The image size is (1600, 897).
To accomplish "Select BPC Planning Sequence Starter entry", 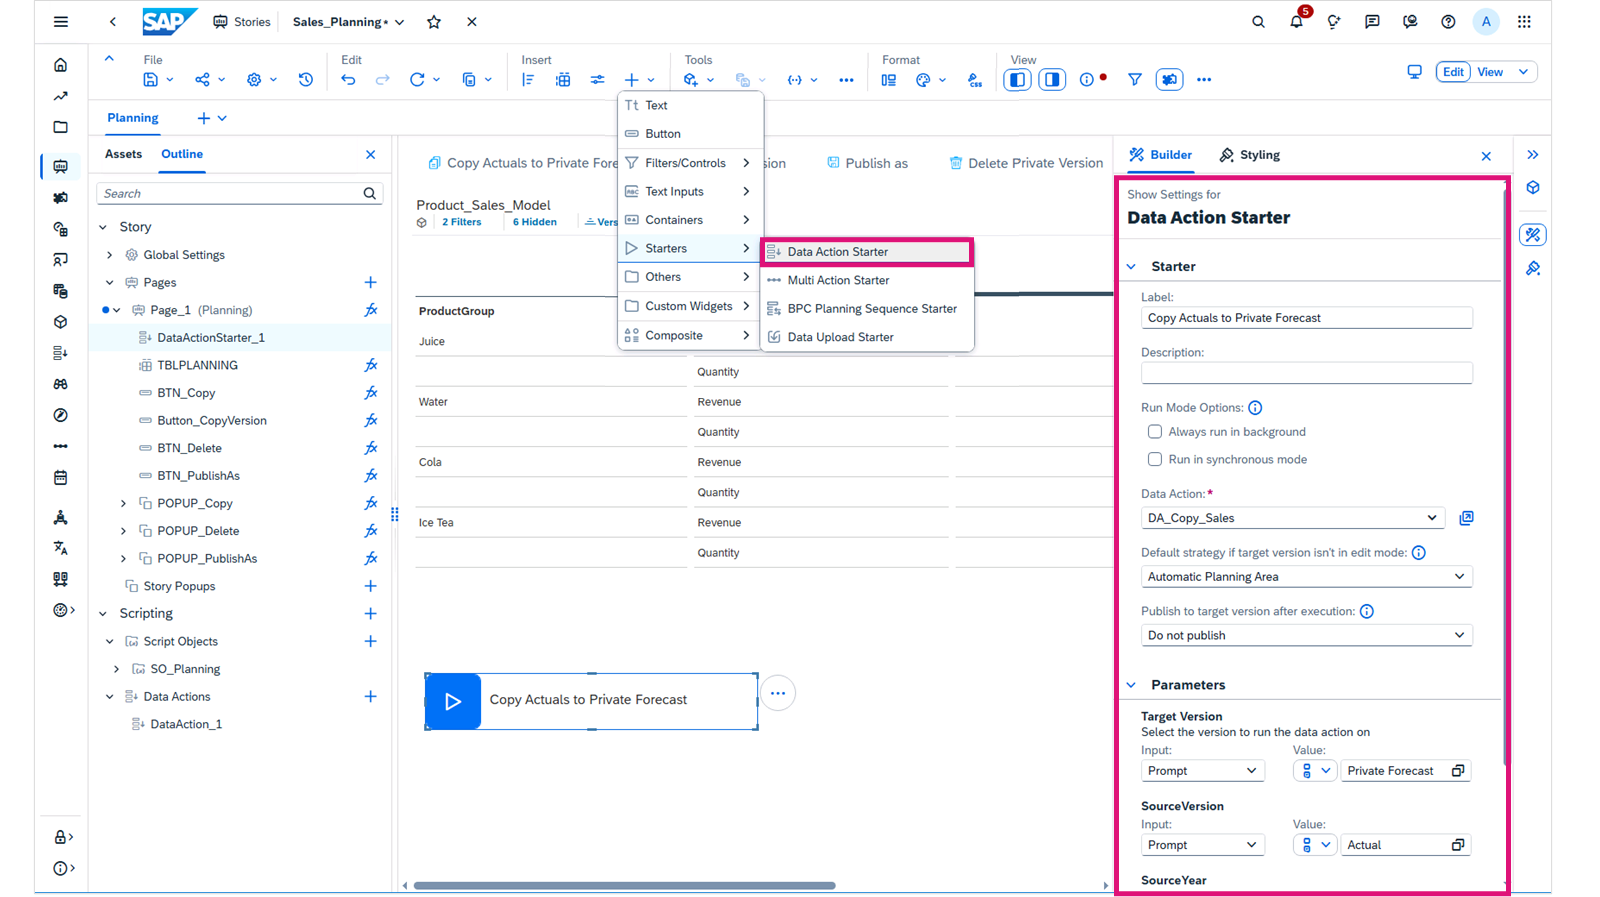I will (x=866, y=309).
